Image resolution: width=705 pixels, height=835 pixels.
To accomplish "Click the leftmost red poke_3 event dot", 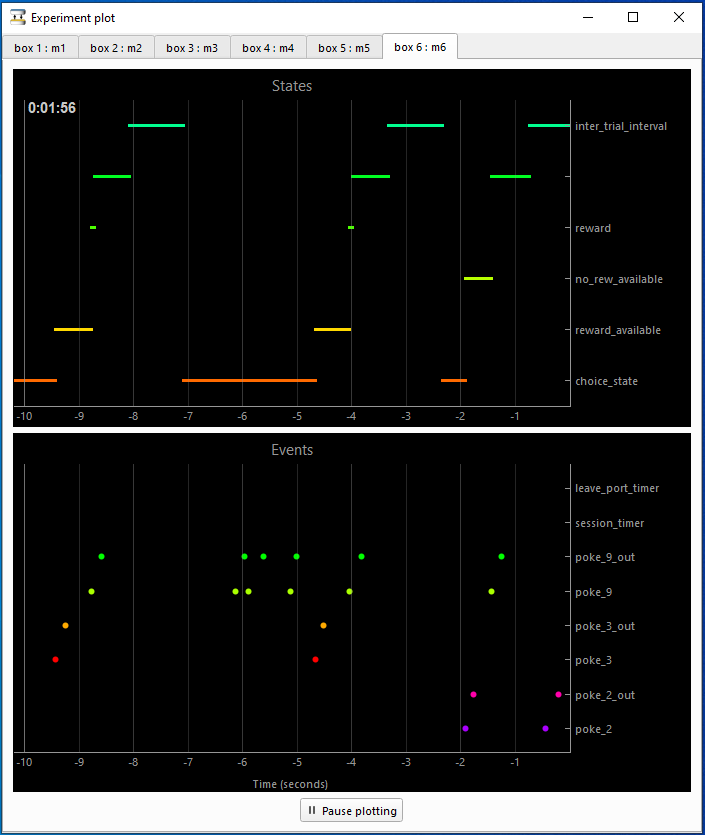I will [55, 659].
